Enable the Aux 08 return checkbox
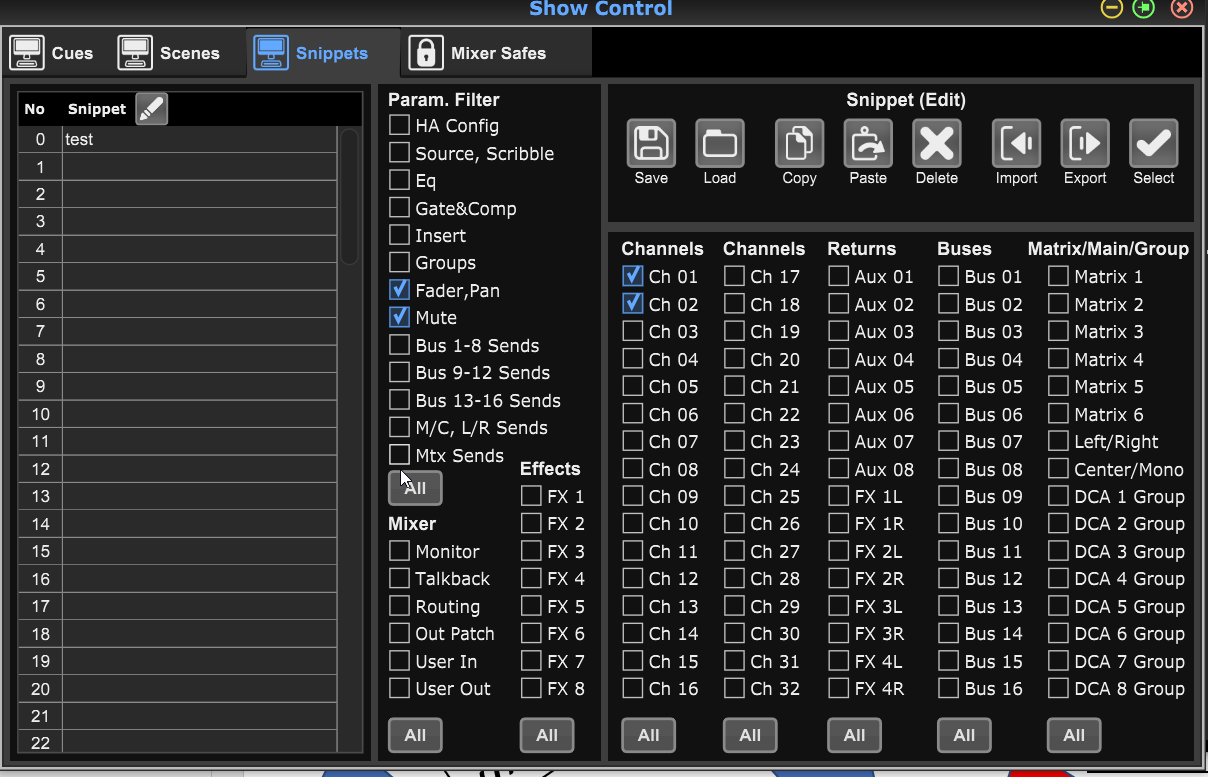This screenshot has height=777, width=1208. 838,469
